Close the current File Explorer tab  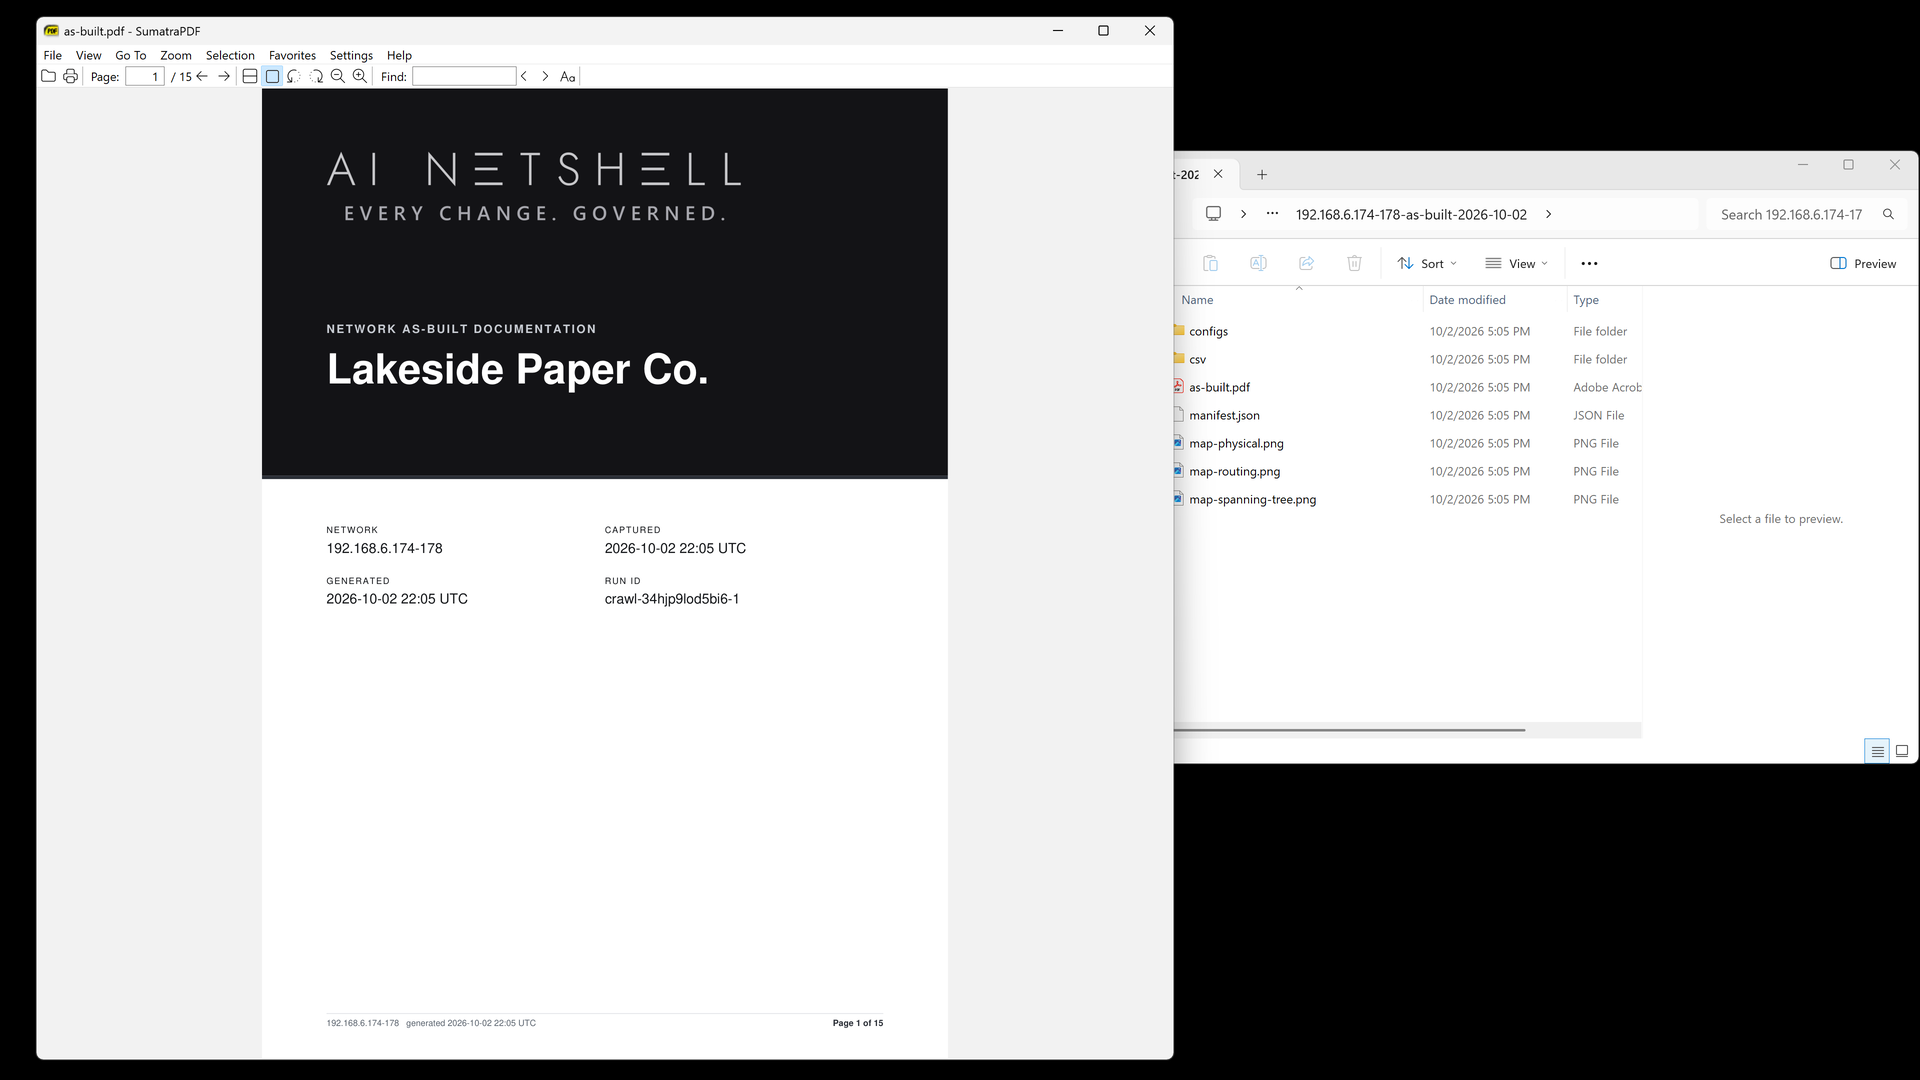(x=1218, y=174)
